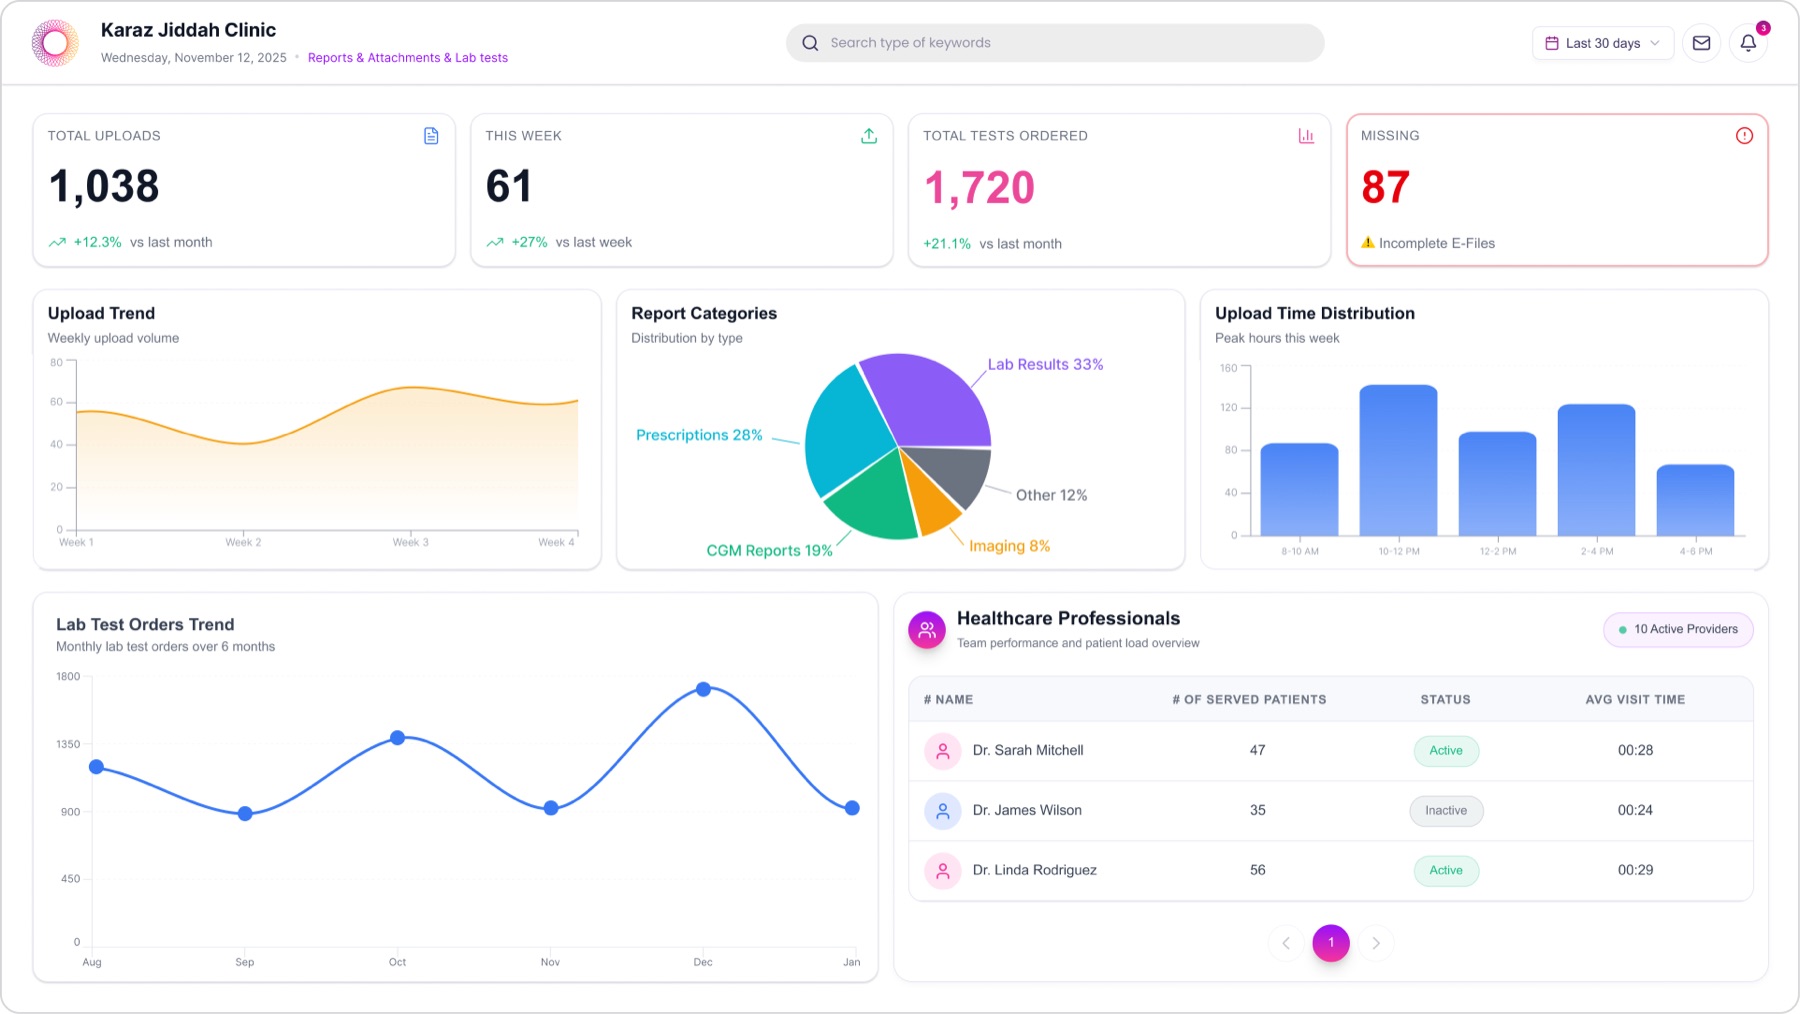1800x1014 pixels.
Task: Click the Lab Results 33% label
Action: point(1045,365)
